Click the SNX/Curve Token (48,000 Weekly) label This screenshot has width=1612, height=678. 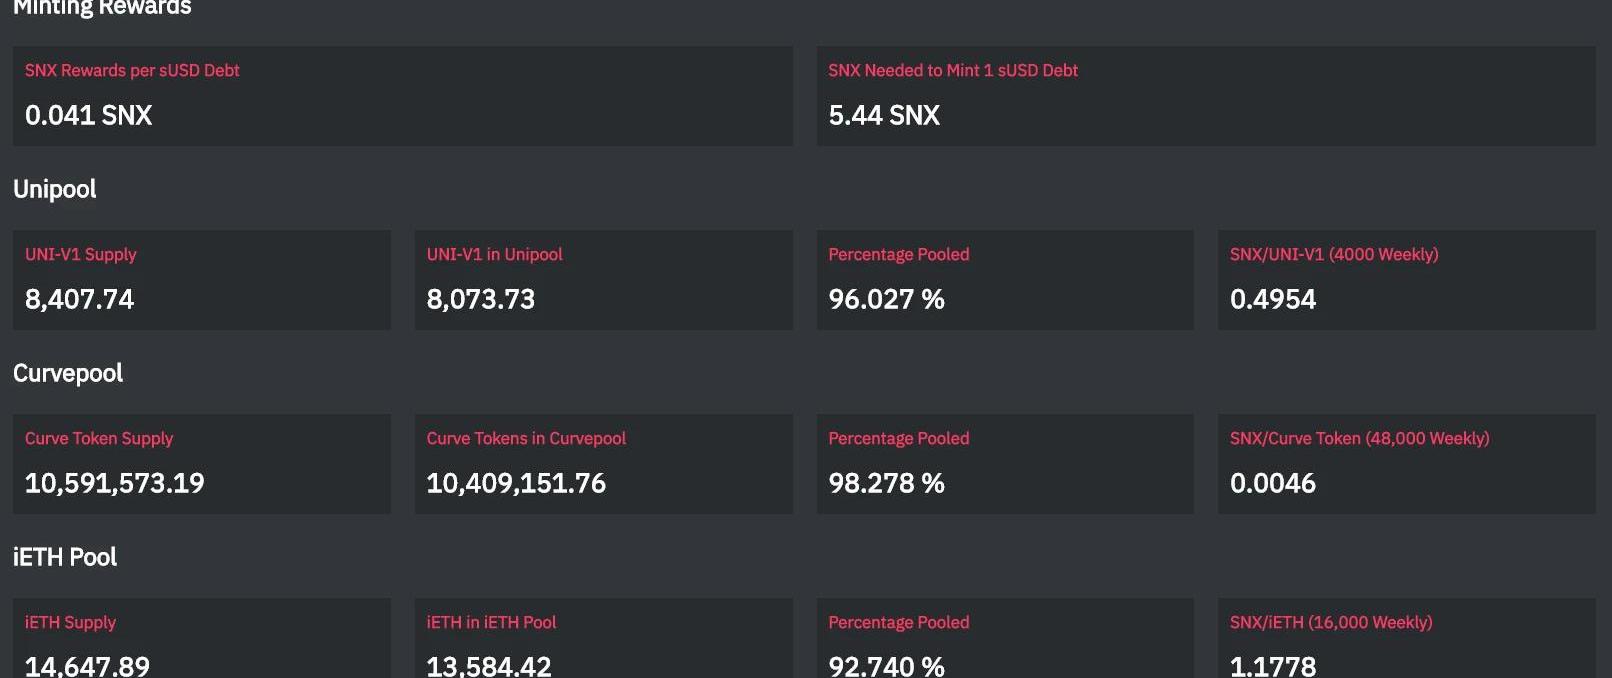[1359, 438]
